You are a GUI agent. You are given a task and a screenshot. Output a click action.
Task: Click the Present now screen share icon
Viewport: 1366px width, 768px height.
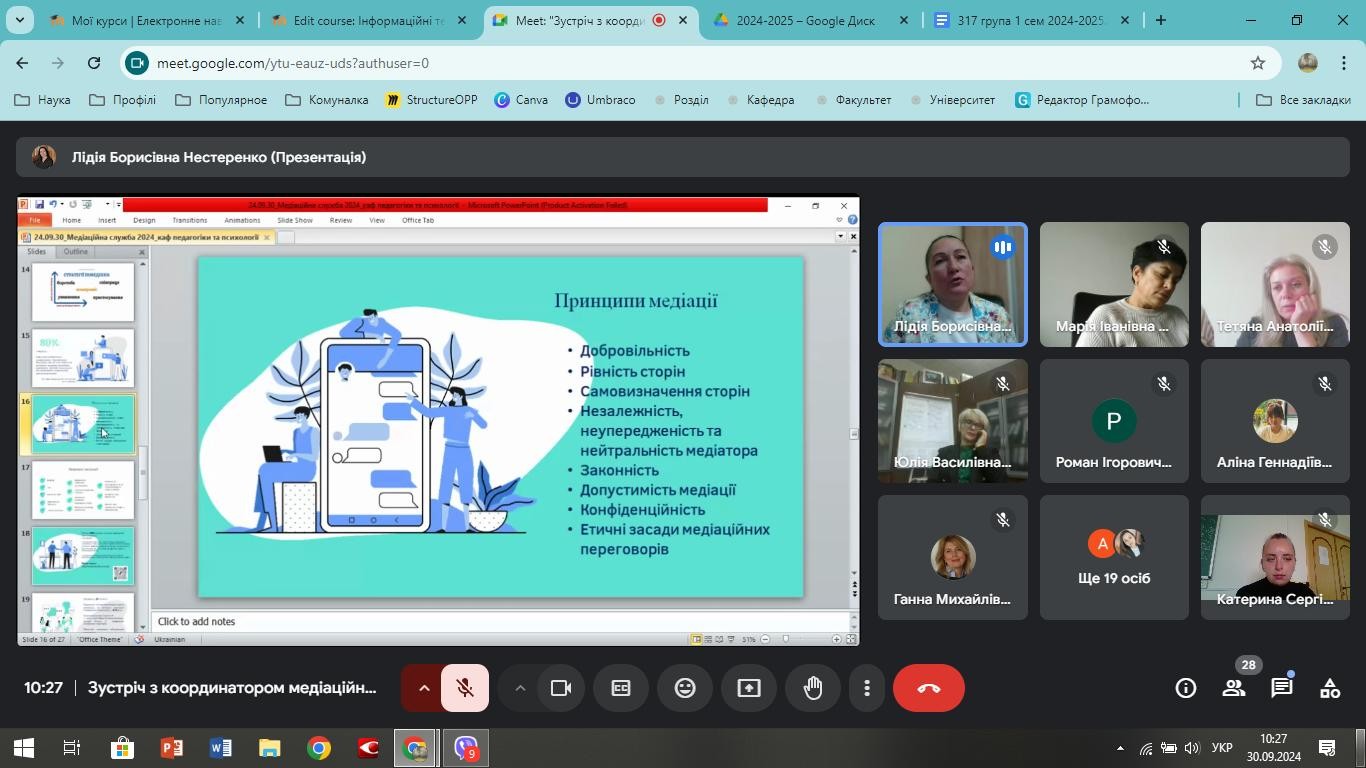[x=749, y=688]
